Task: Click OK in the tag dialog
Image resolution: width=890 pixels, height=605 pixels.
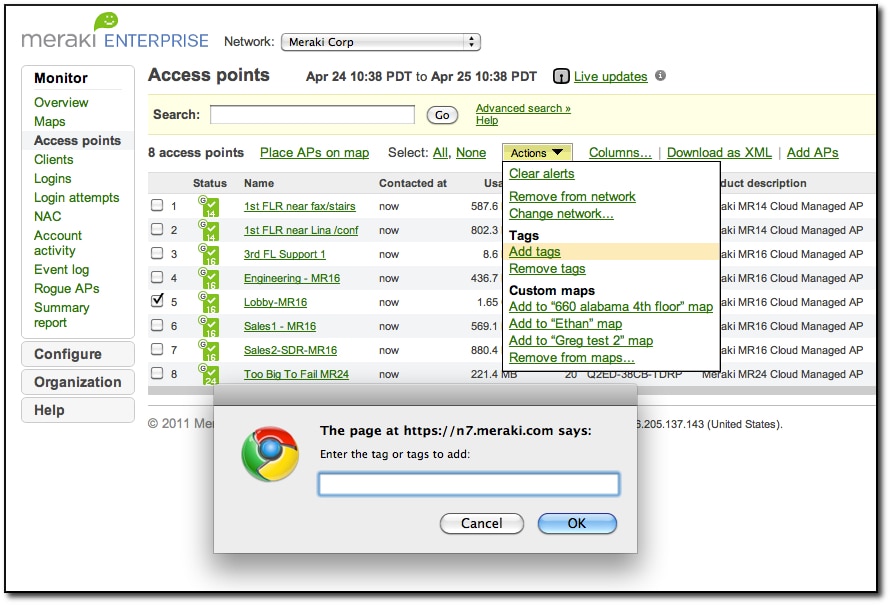Action: tap(577, 523)
